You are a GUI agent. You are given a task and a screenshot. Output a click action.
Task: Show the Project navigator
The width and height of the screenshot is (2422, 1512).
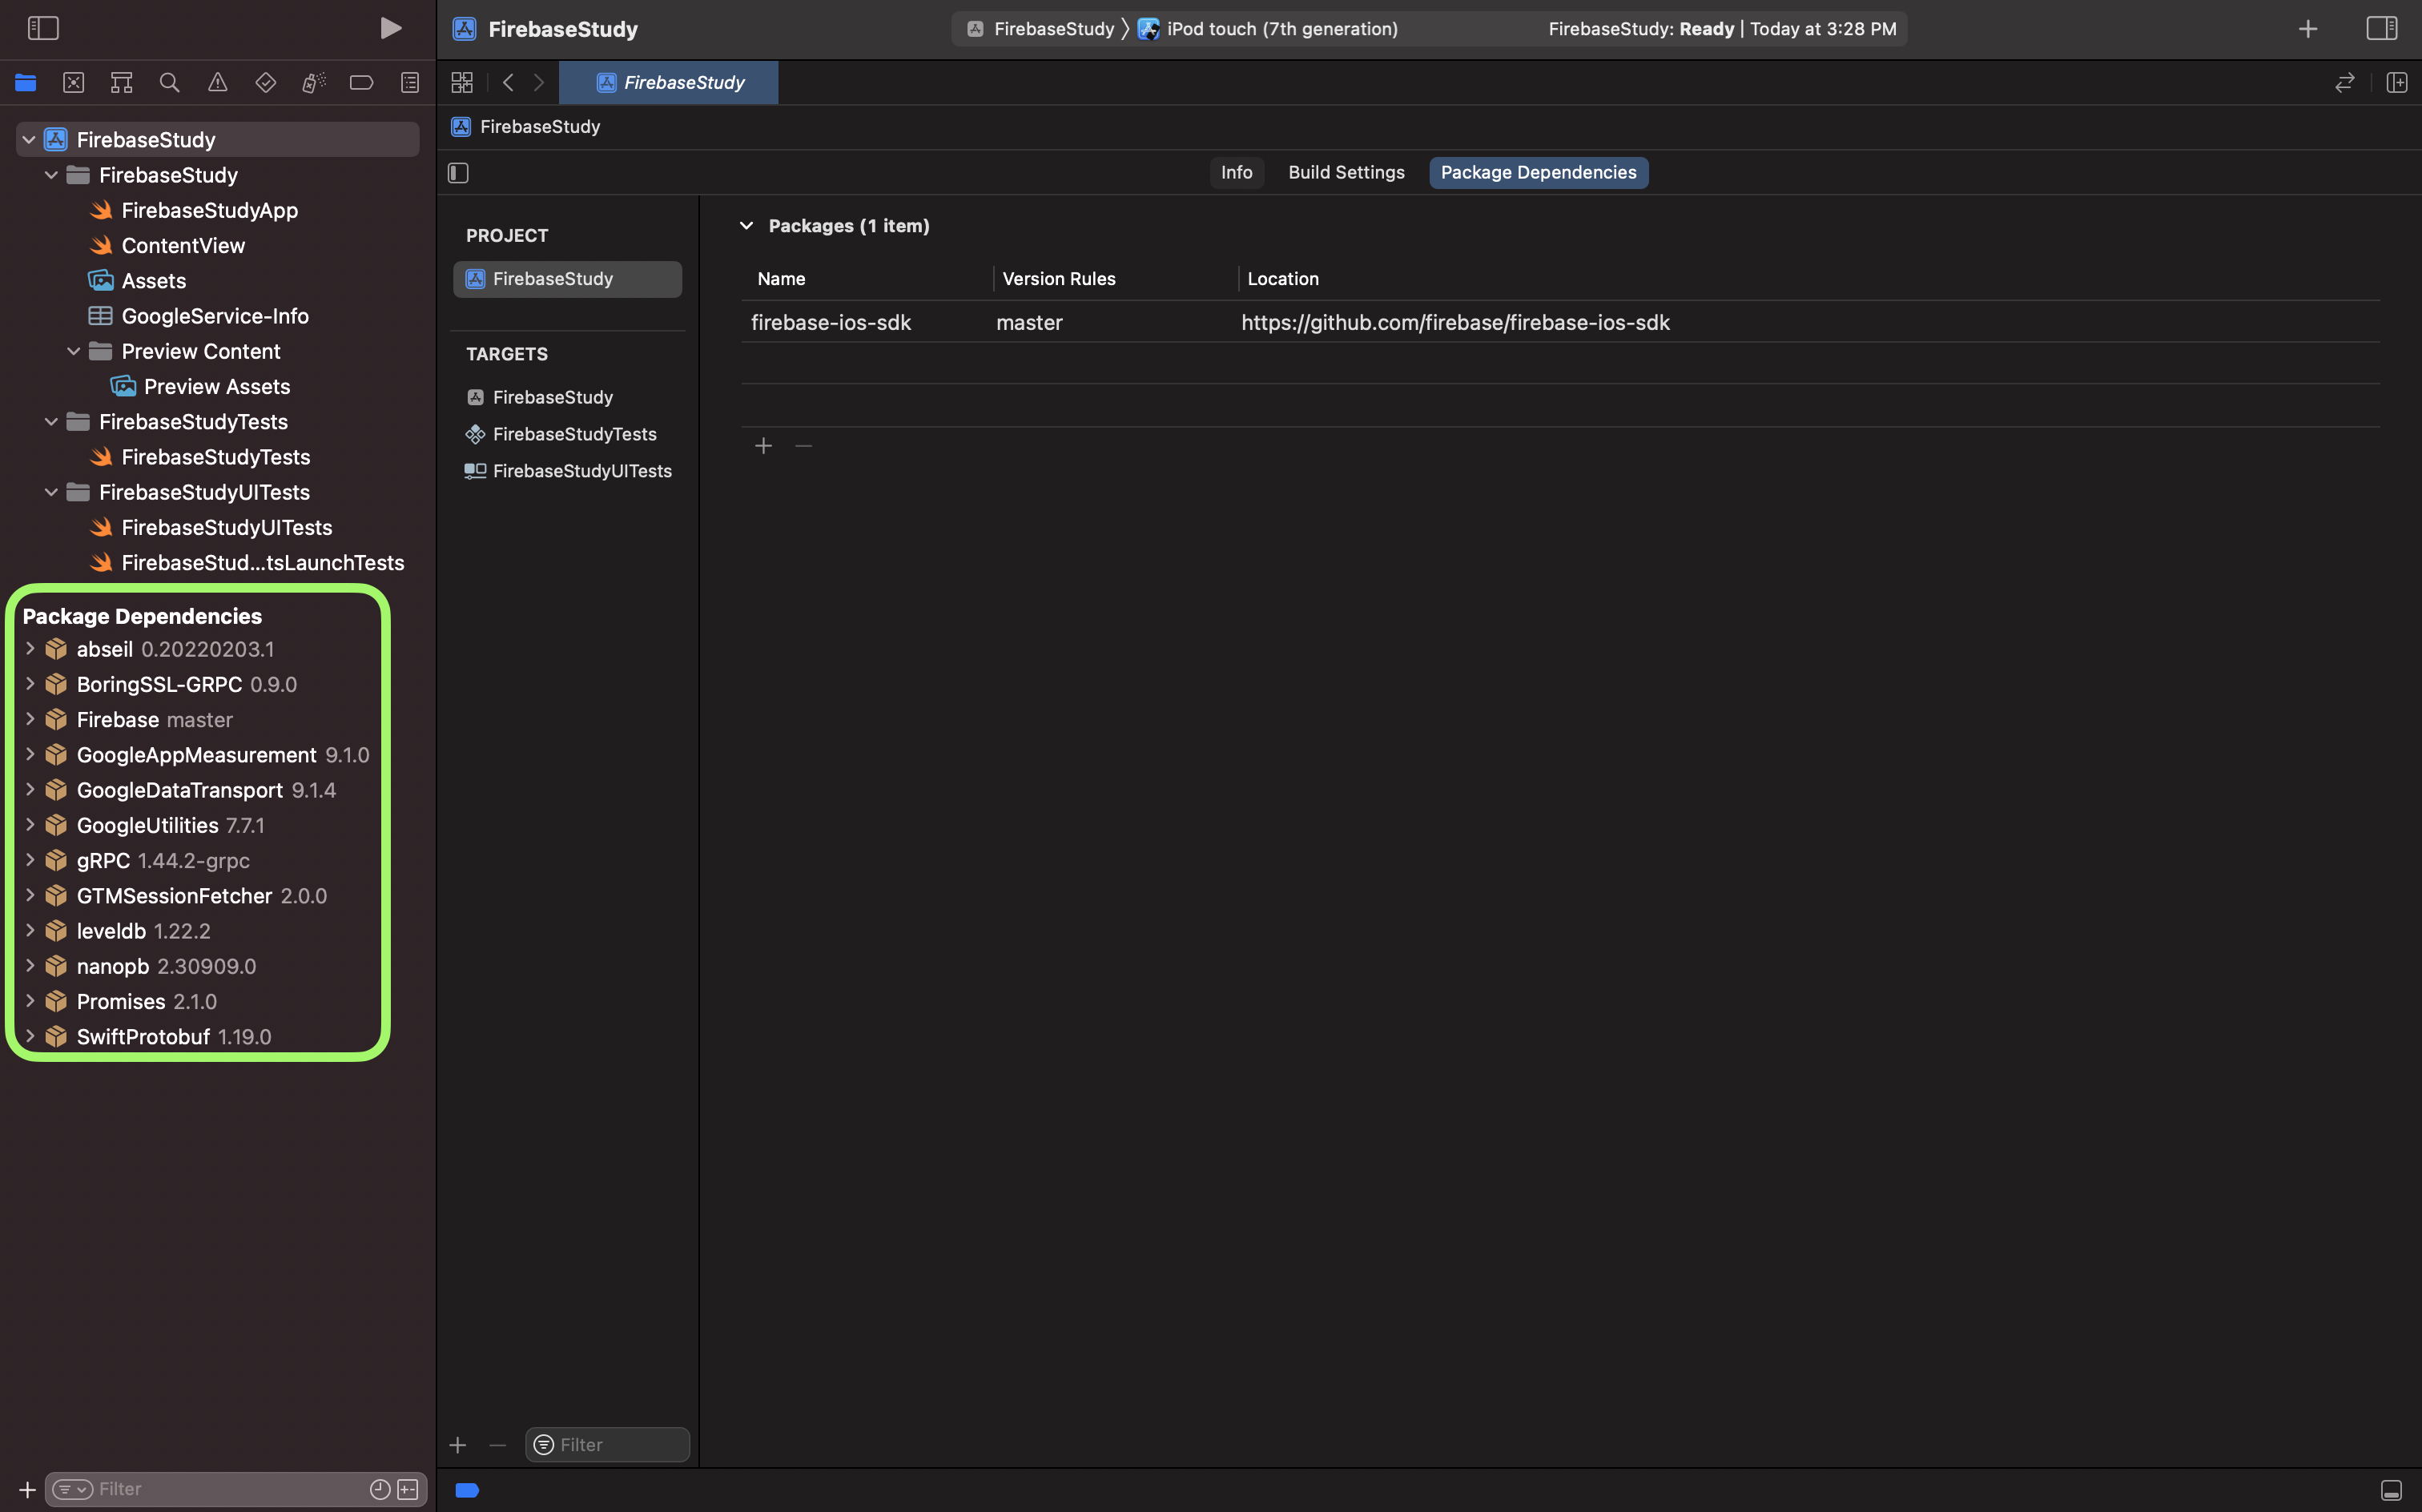point(25,82)
